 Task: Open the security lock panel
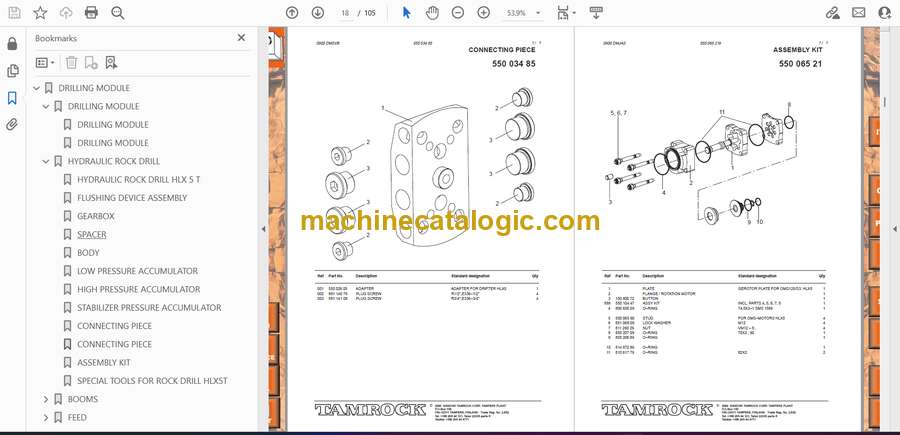coord(12,44)
